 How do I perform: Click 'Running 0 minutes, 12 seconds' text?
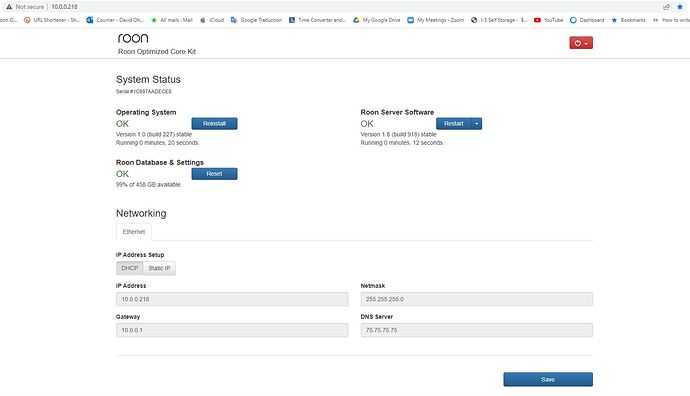[402, 143]
